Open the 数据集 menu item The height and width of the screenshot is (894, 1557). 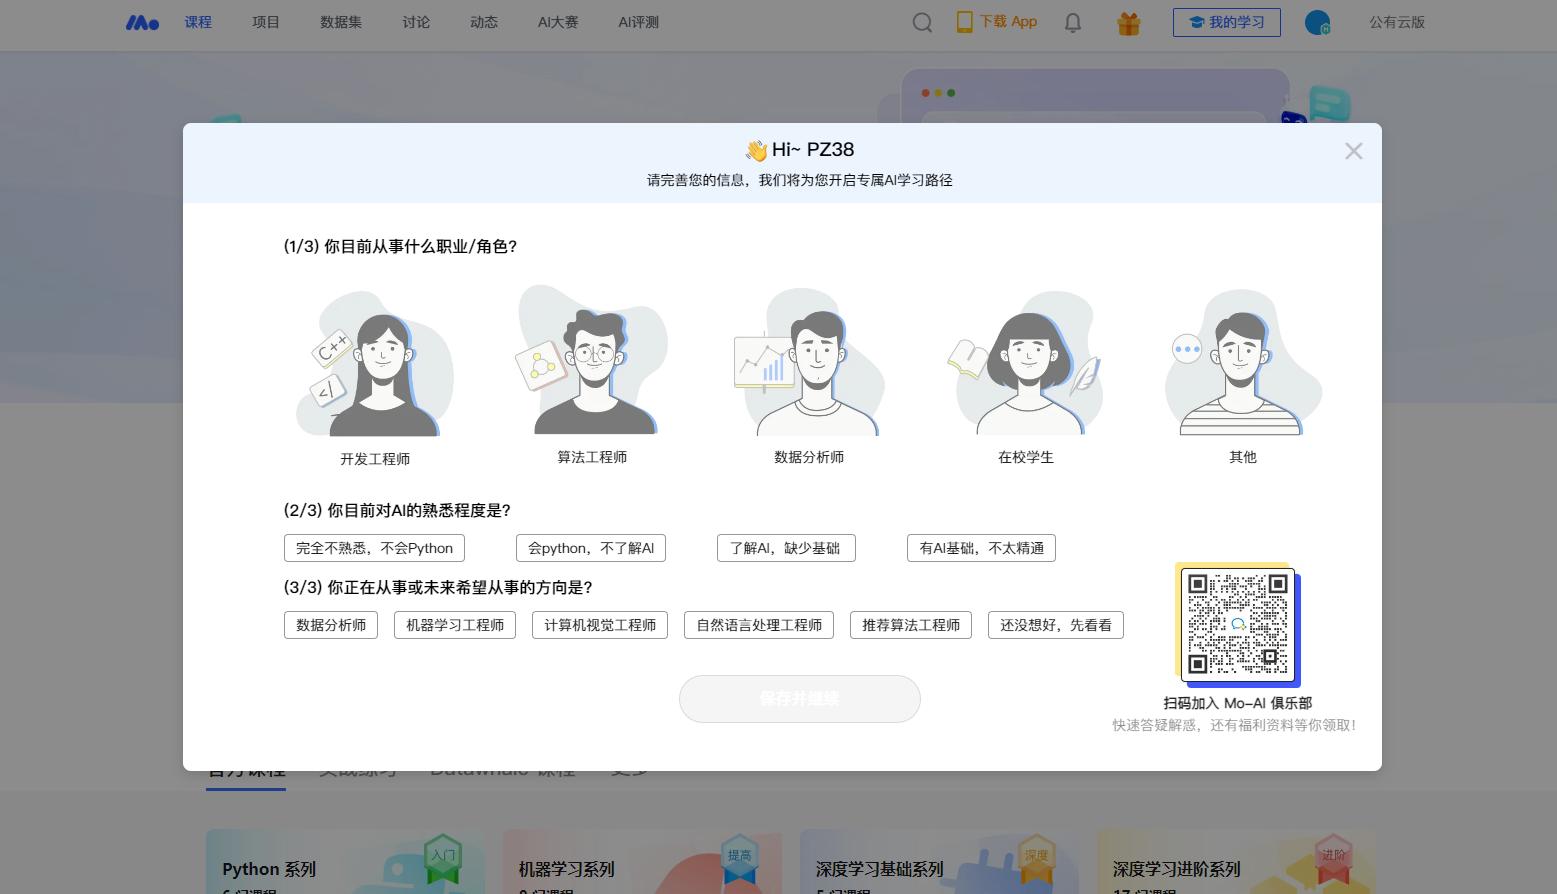coord(341,22)
